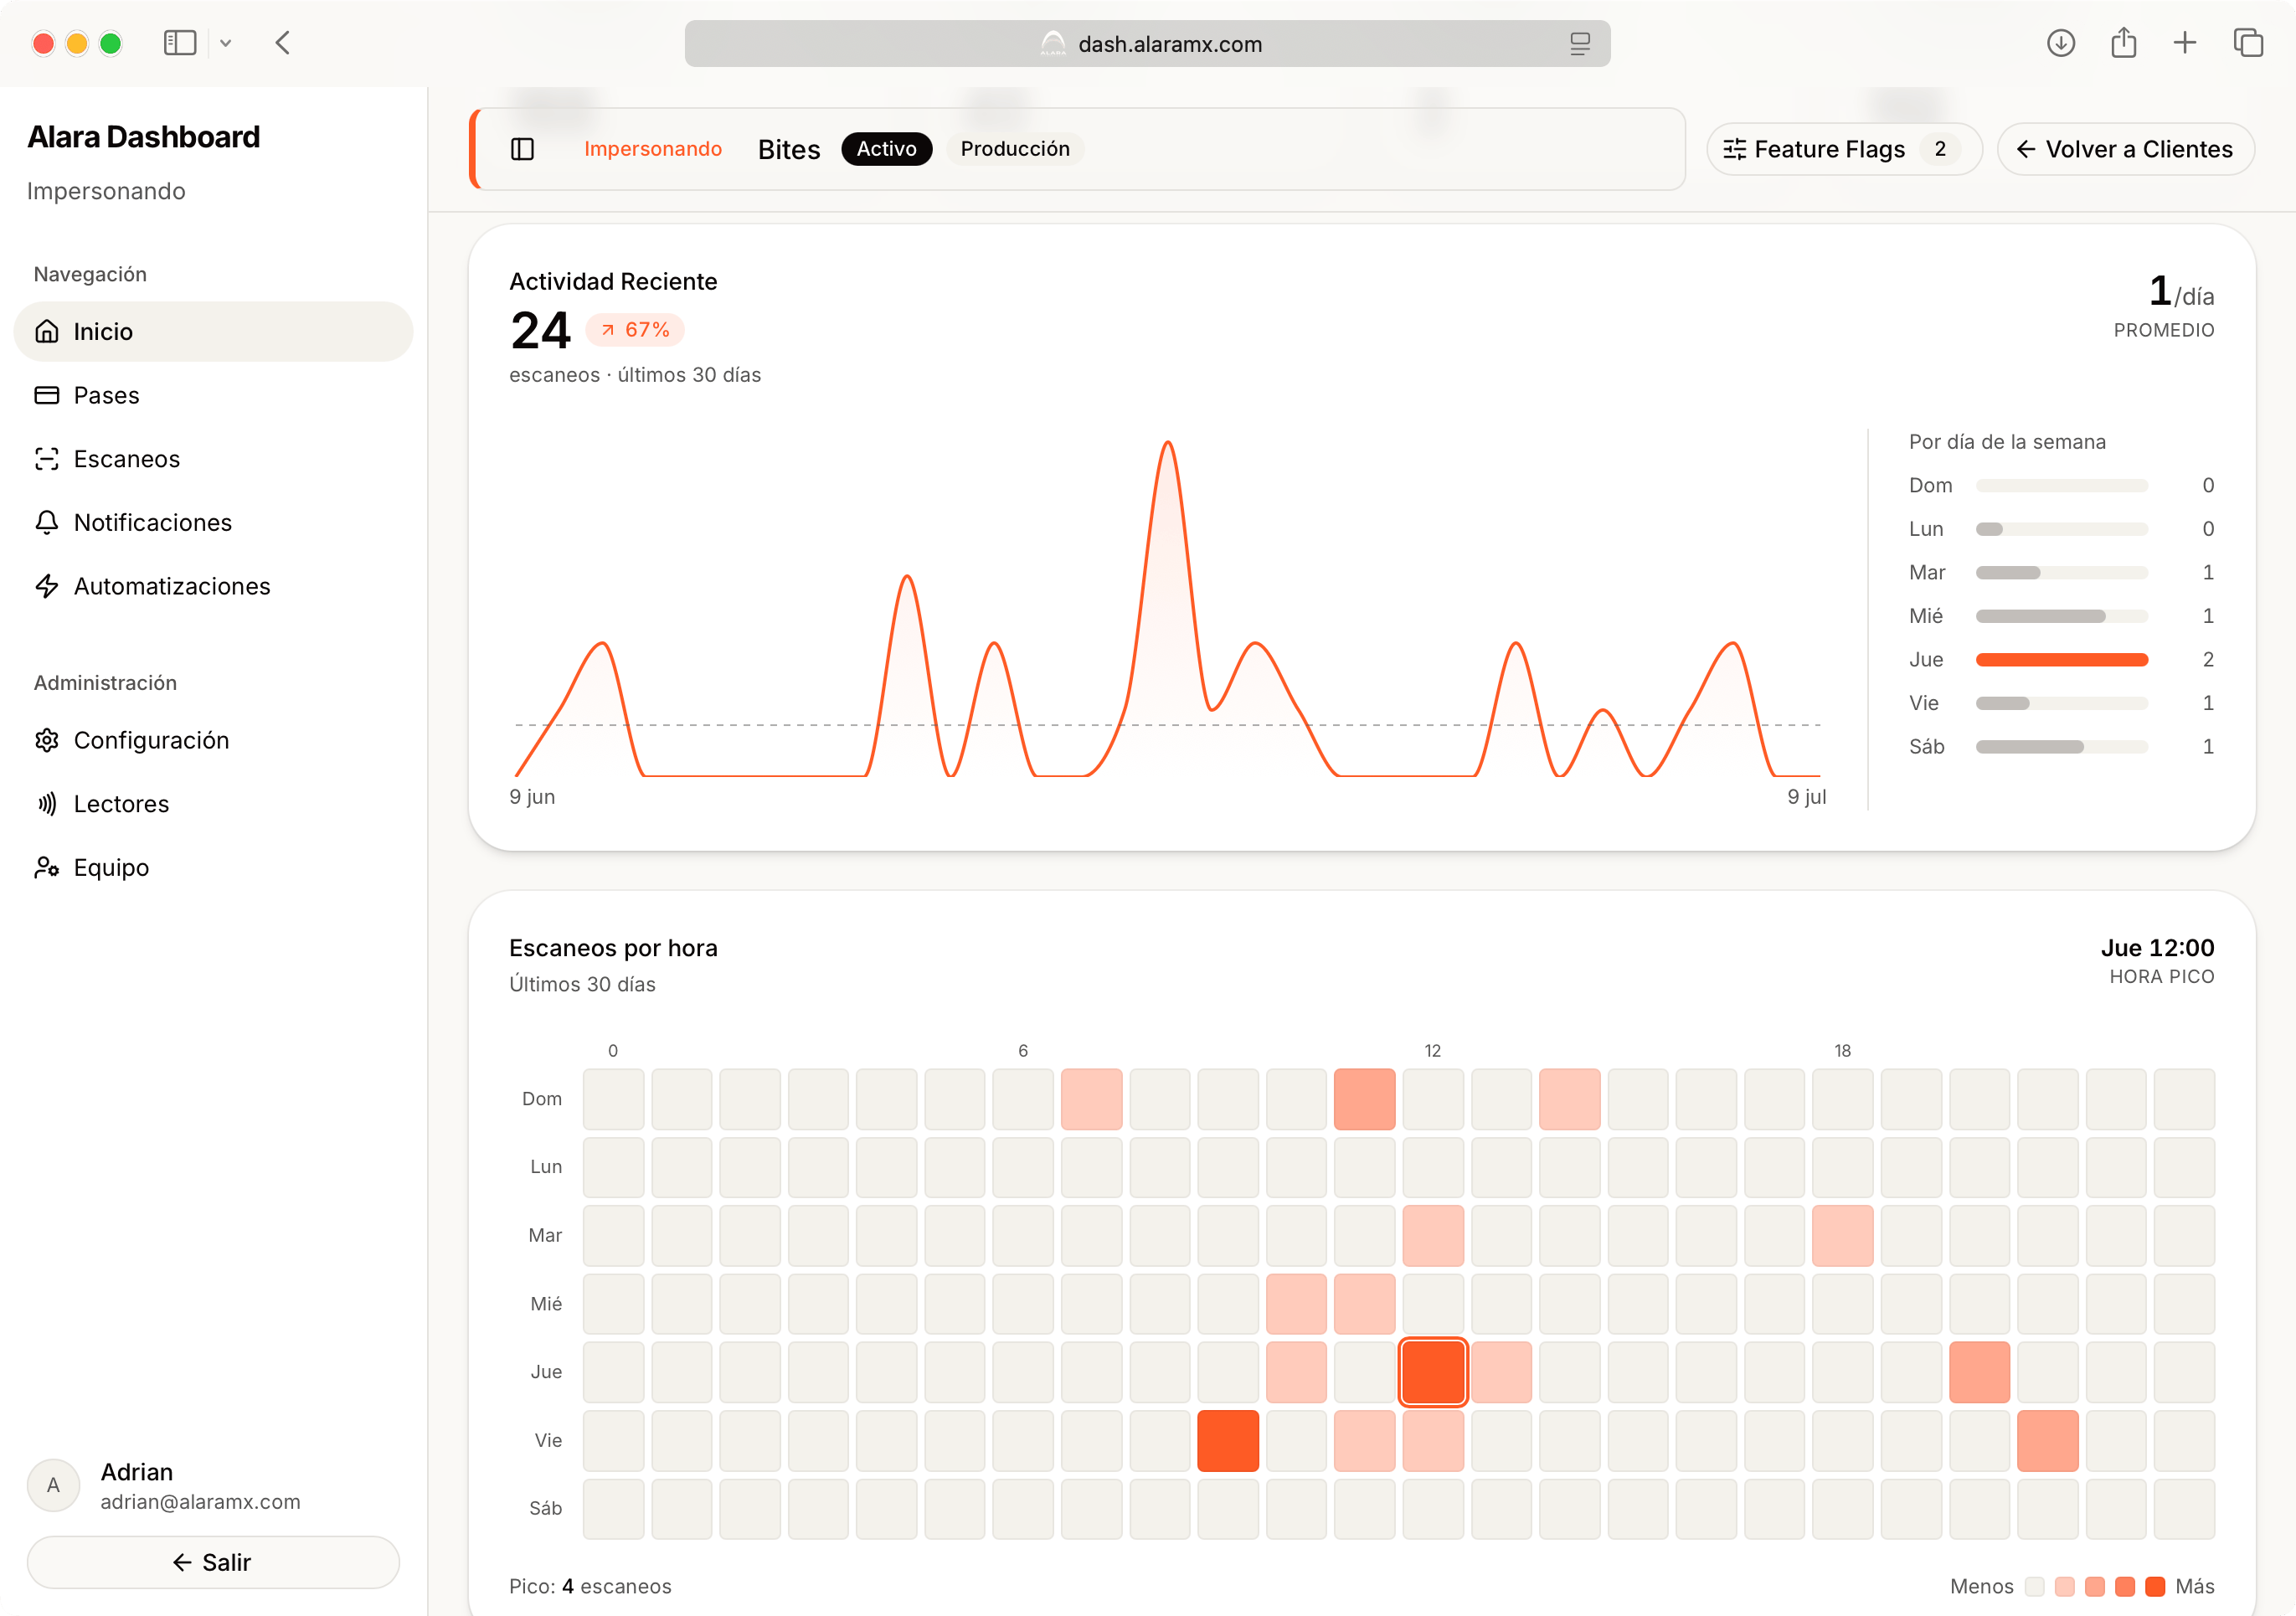Click the 67% trend badge
The width and height of the screenshot is (2296, 1616).
coord(635,330)
